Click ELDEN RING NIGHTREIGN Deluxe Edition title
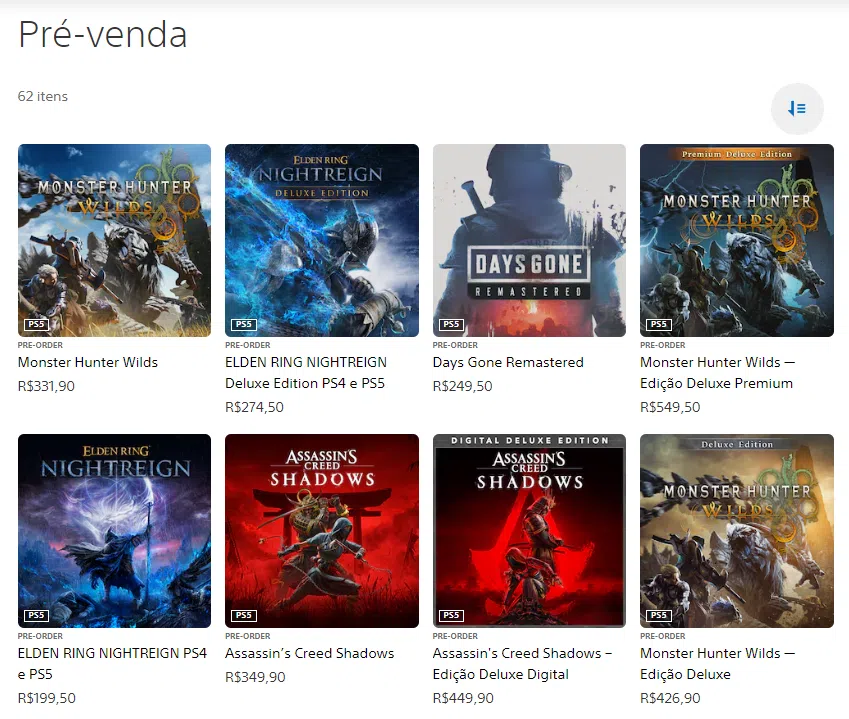This screenshot has width=849, height=719. point(306,372)
